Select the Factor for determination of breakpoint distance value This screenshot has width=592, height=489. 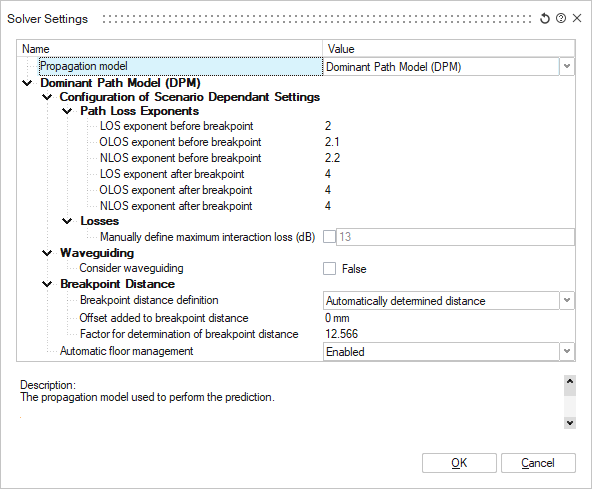(341, 334)
